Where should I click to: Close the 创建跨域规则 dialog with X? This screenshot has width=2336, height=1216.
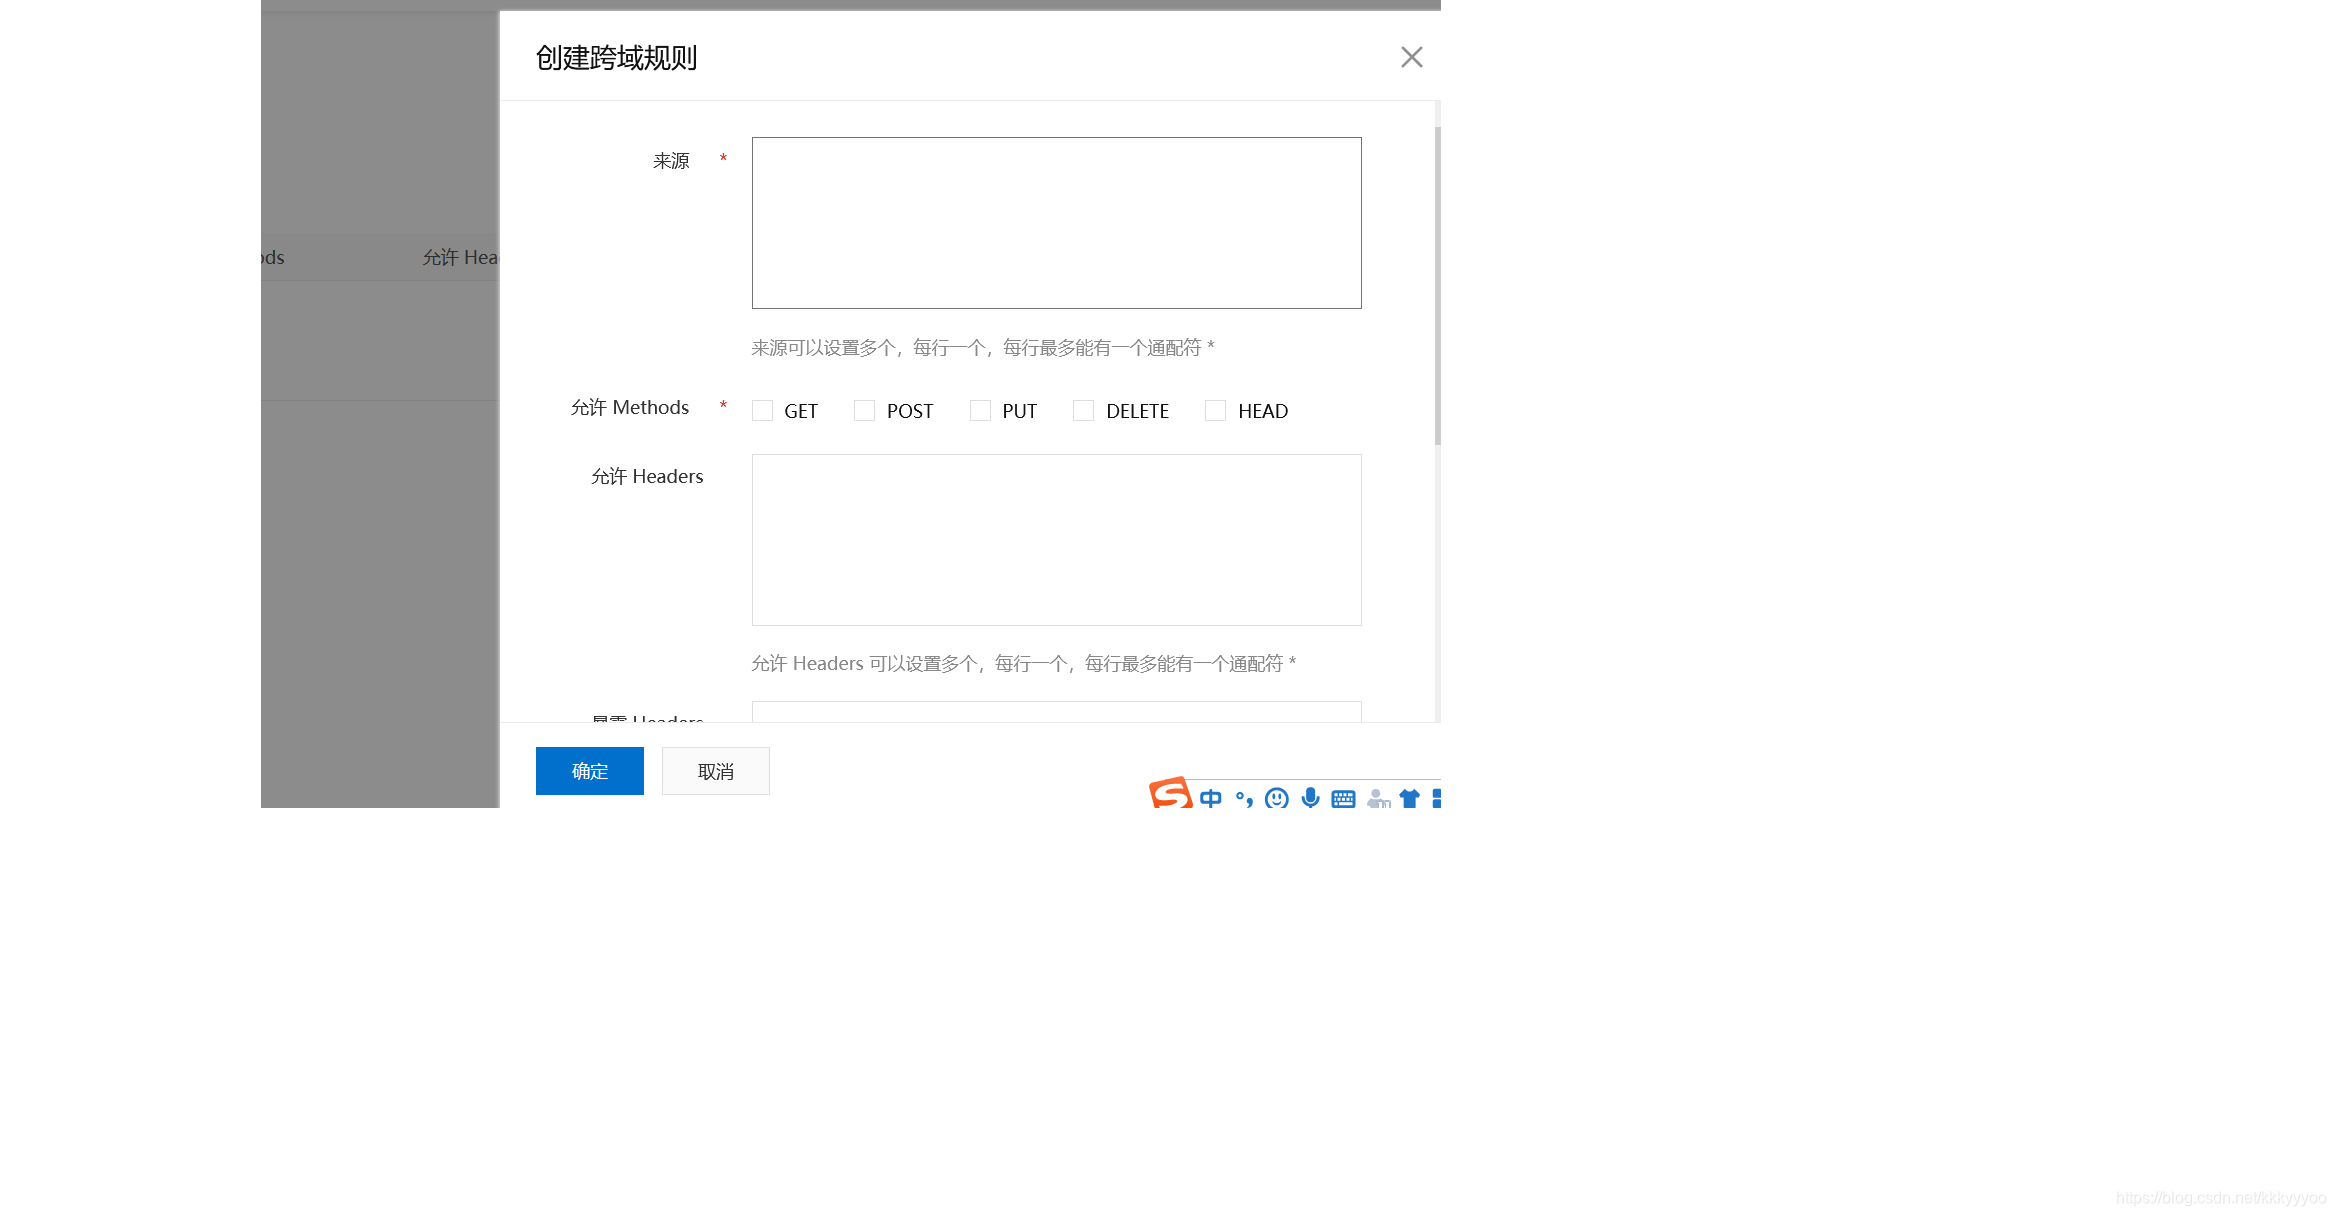(1411, 57)
